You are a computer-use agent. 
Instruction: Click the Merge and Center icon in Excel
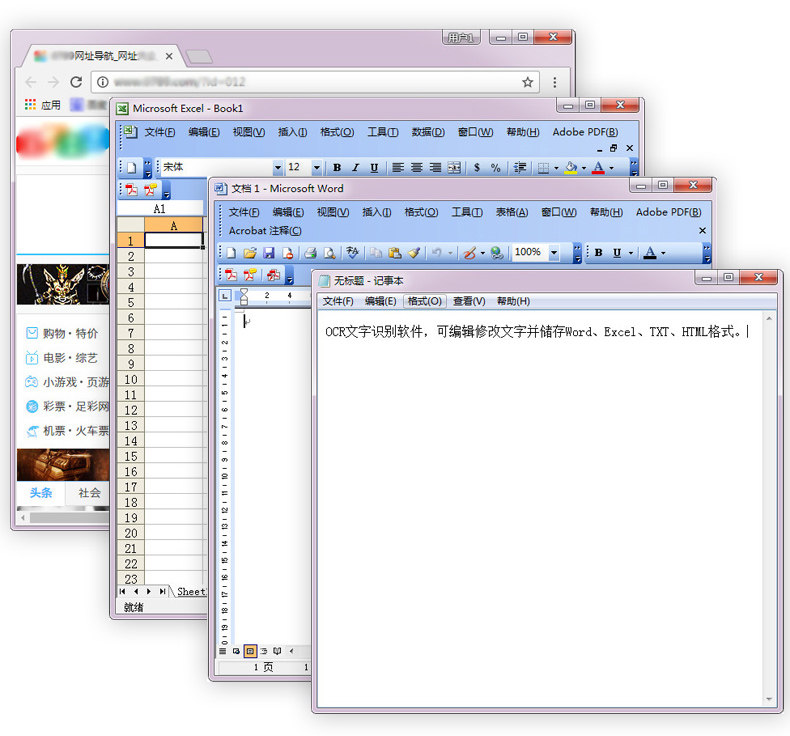(454, 168)
